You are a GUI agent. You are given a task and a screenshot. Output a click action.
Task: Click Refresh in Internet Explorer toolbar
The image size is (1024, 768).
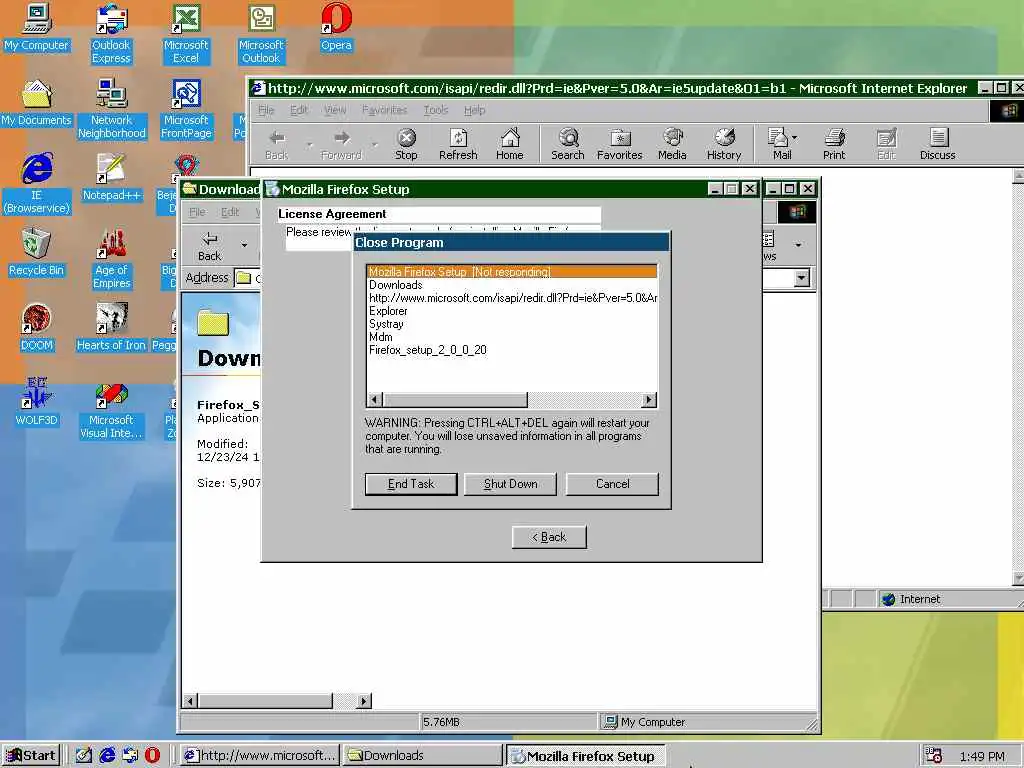point(458,144)
